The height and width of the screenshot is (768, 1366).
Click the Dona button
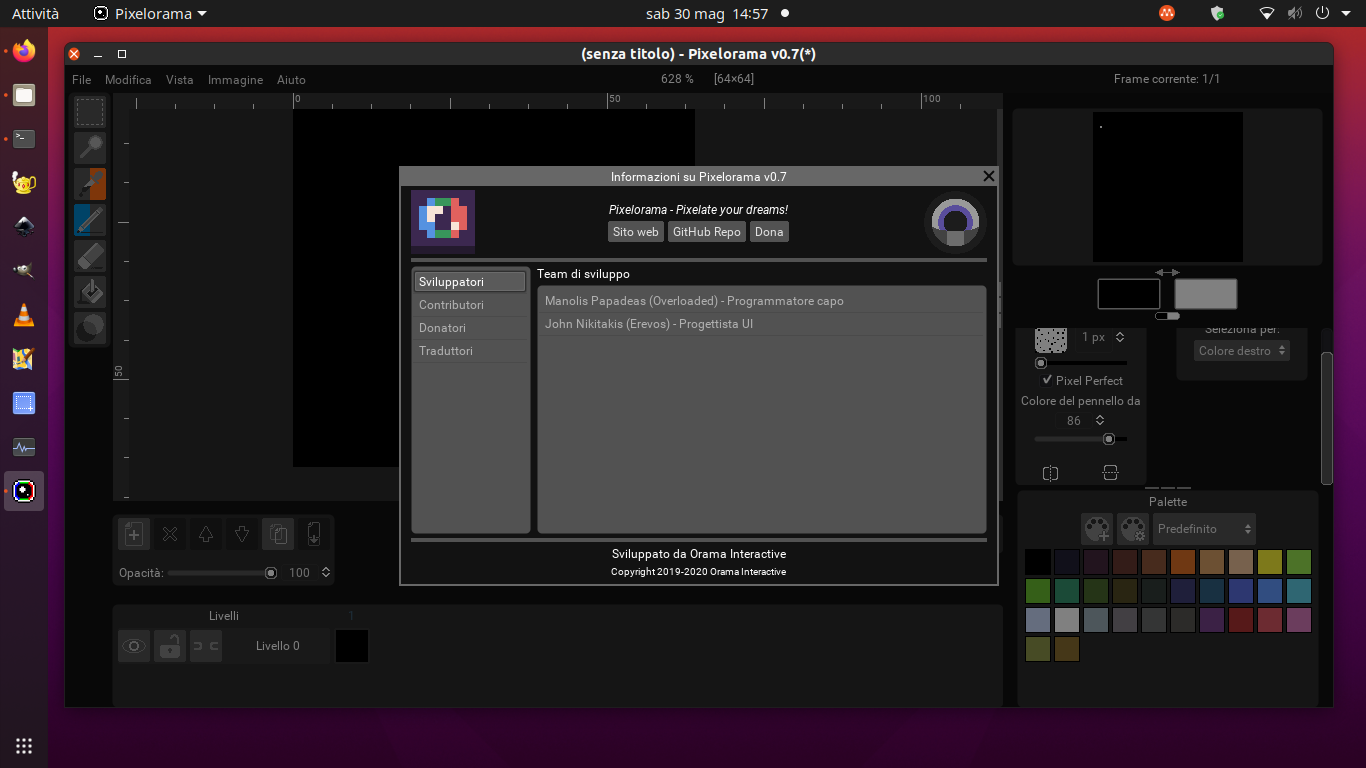click(x=769, y=231)
